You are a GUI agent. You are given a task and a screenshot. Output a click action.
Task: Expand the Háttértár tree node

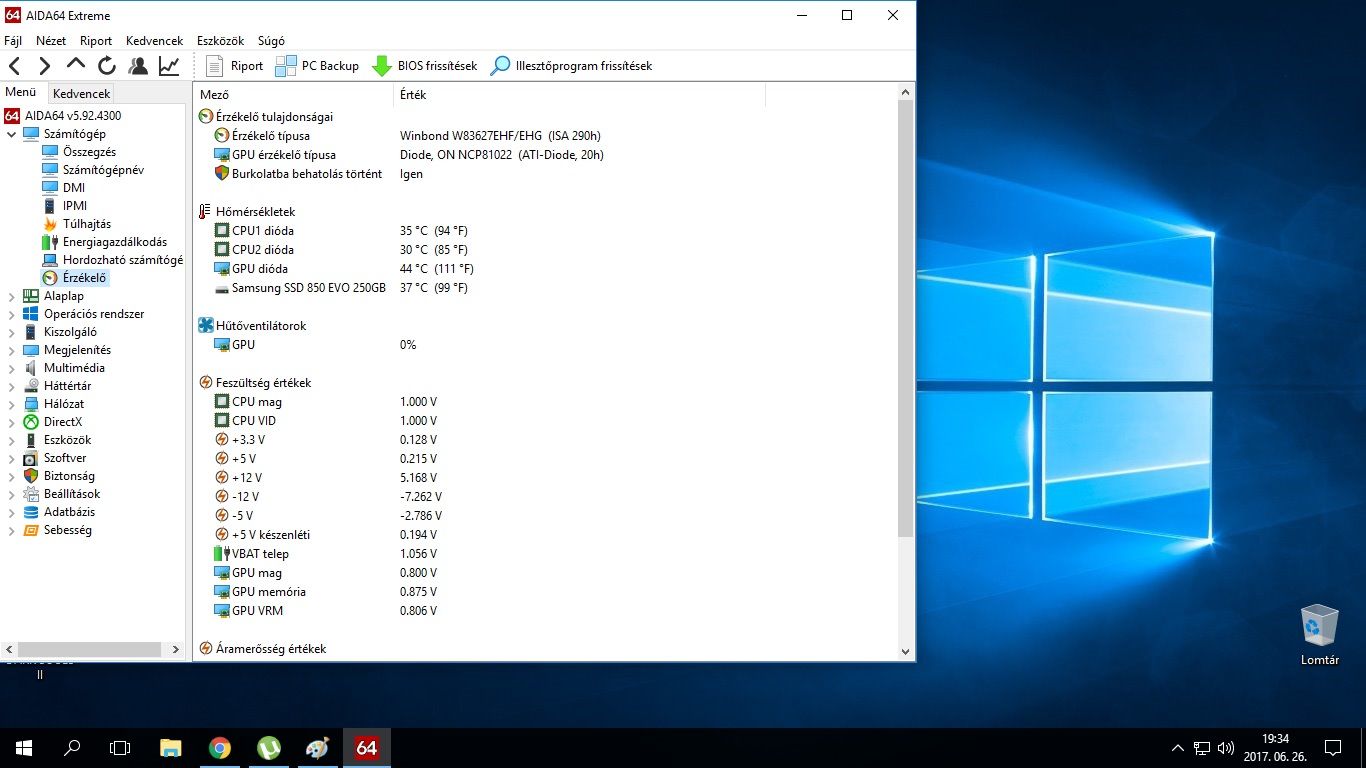12,386
